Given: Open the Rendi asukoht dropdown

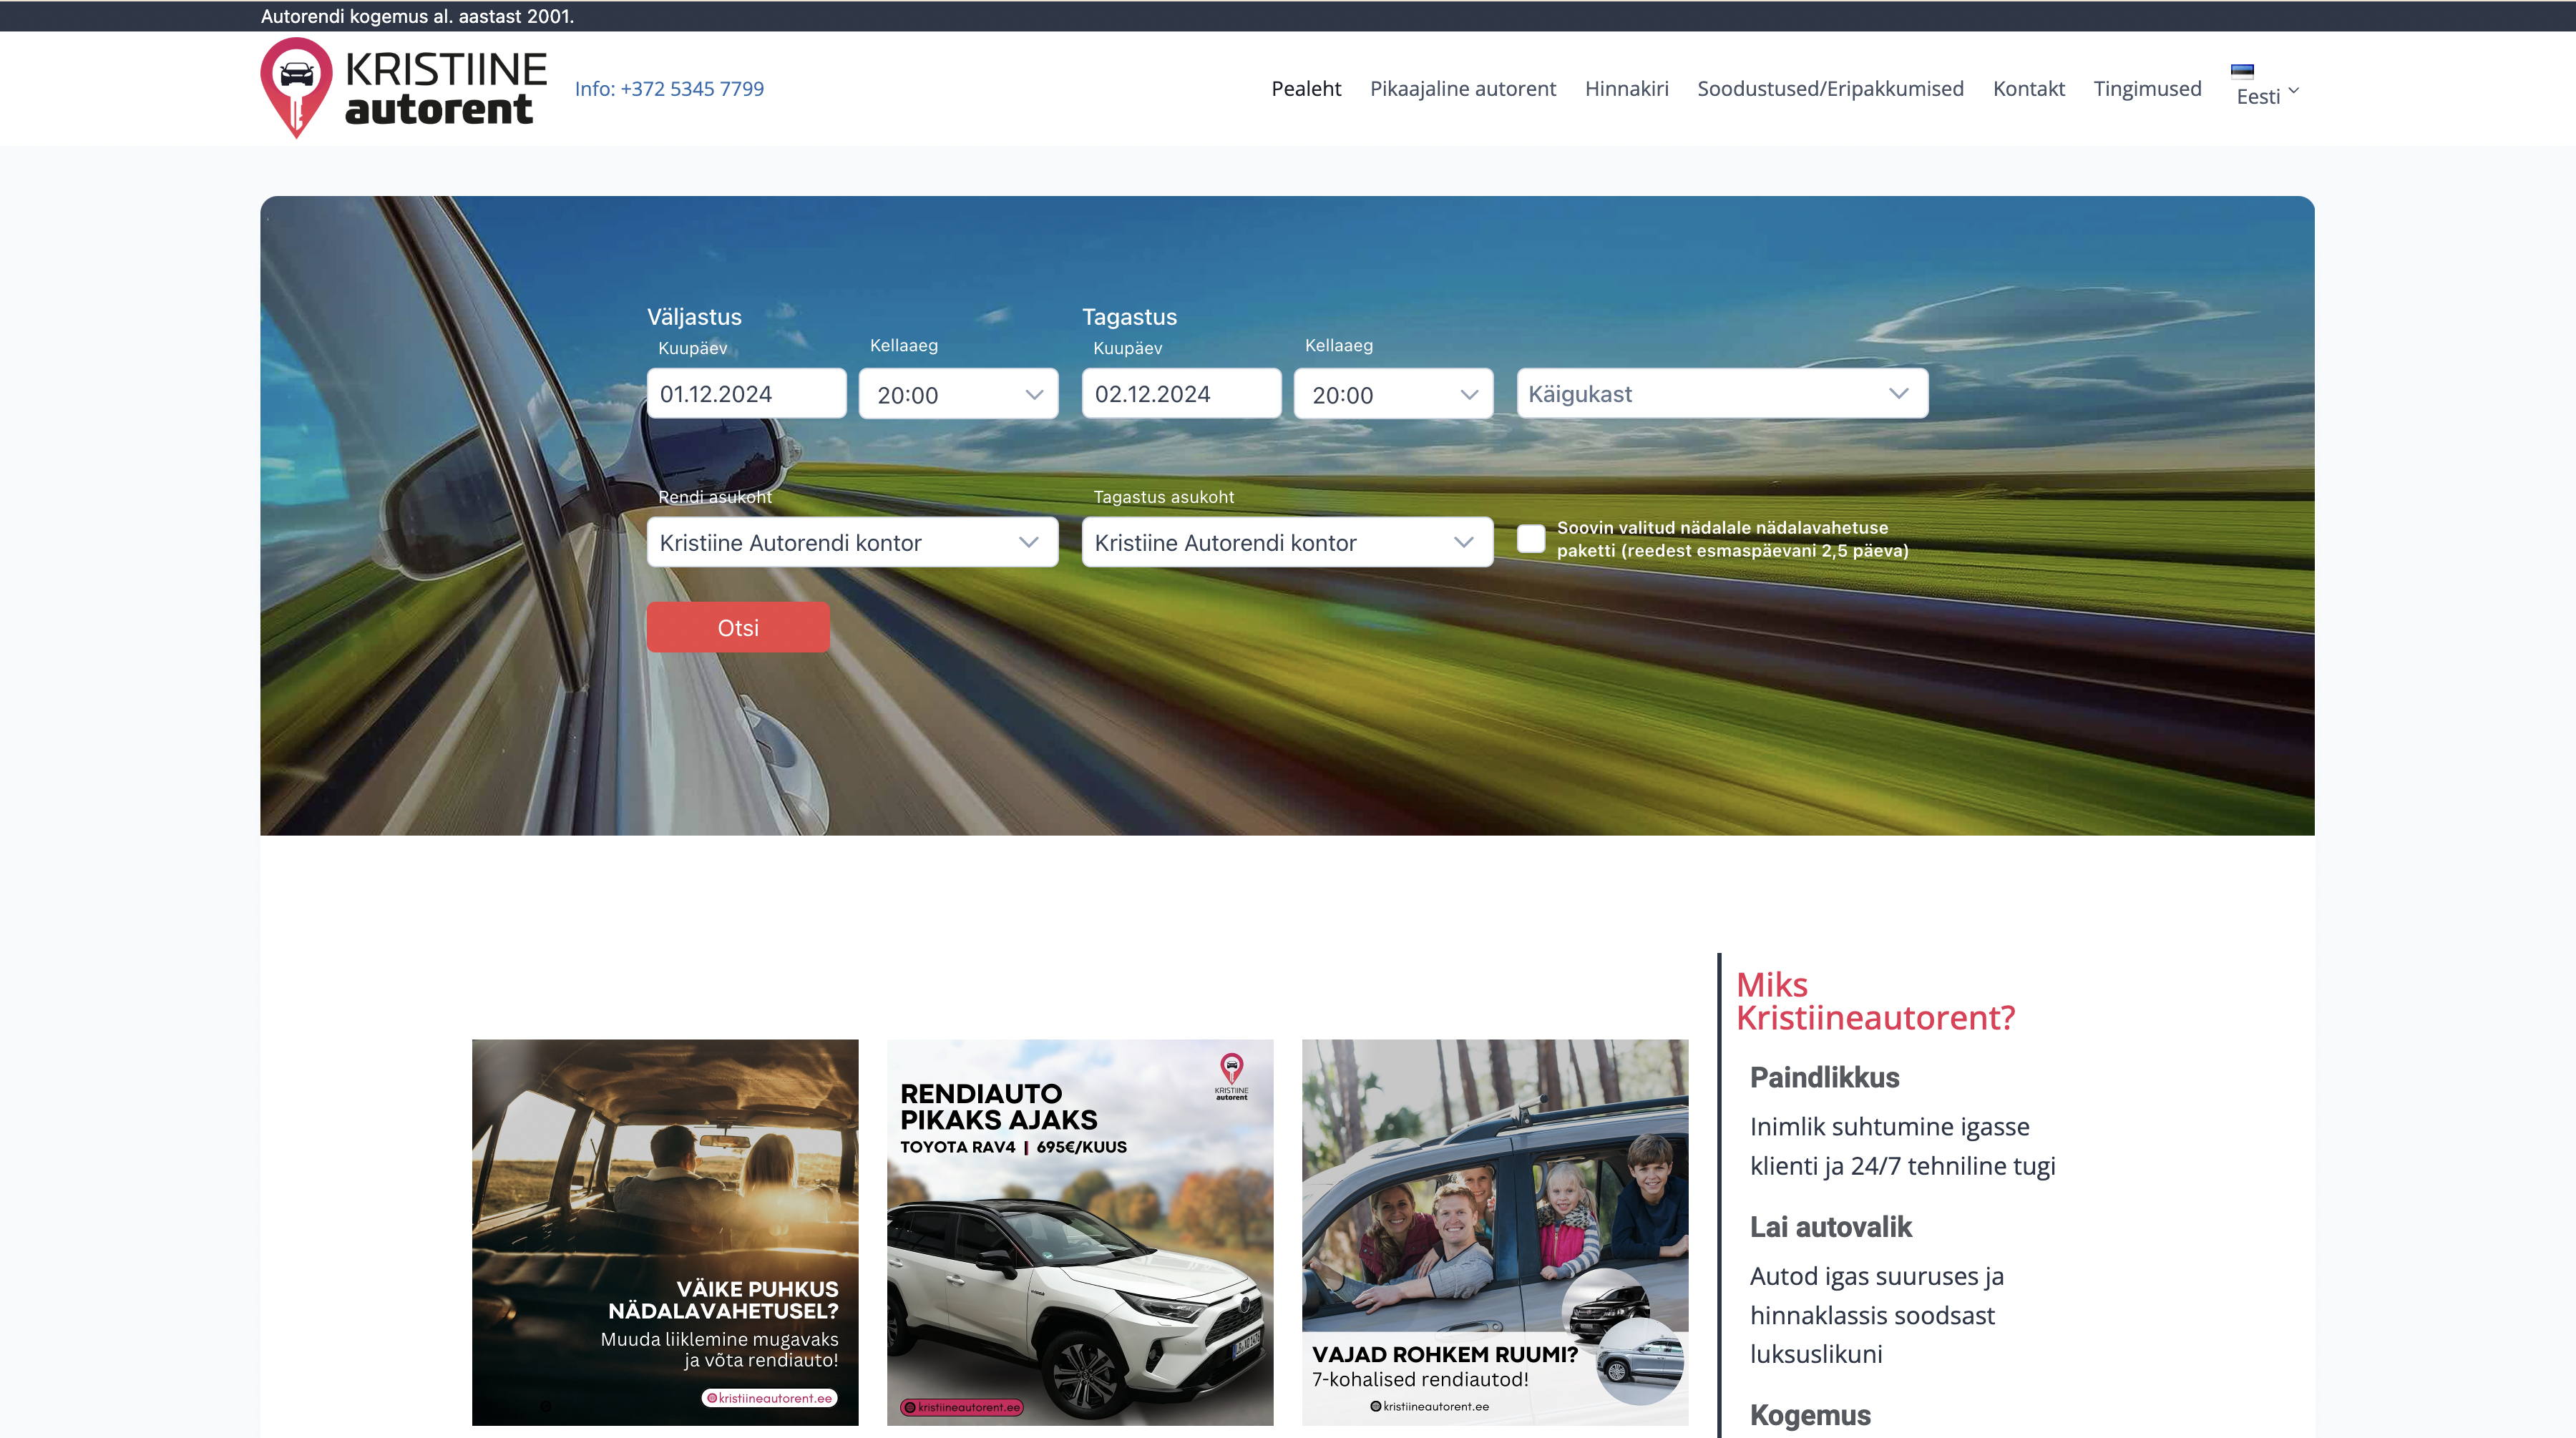Looking at the screenshot, I should [x=852, y=542].
